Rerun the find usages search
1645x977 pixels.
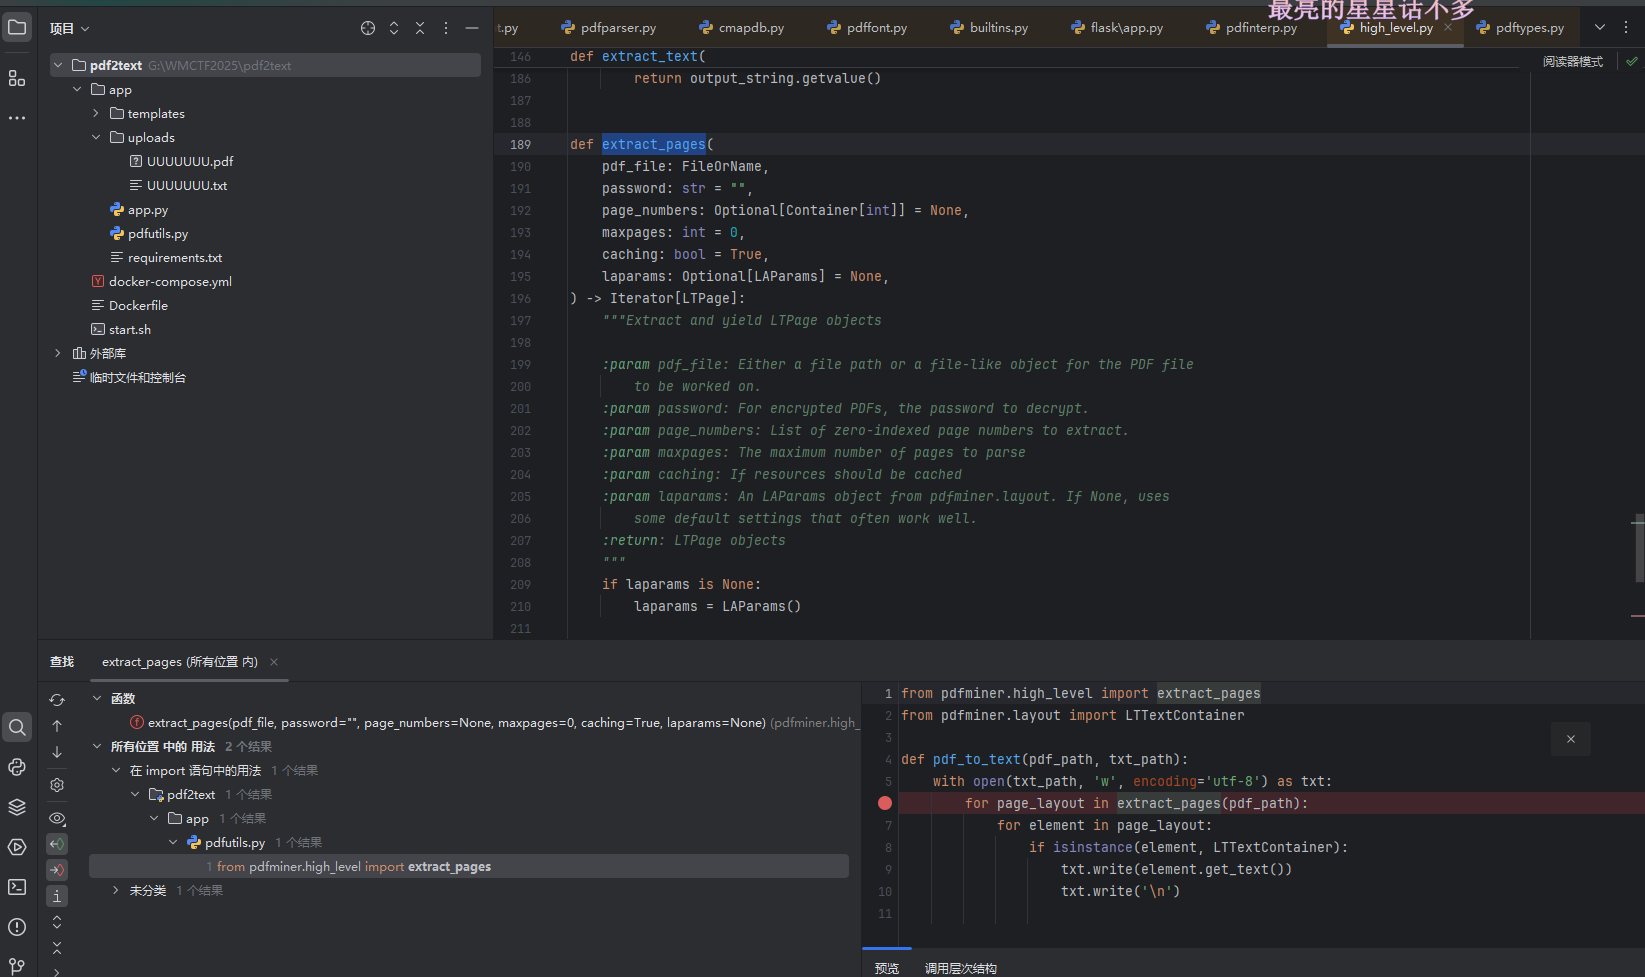[x=57, y=700]
